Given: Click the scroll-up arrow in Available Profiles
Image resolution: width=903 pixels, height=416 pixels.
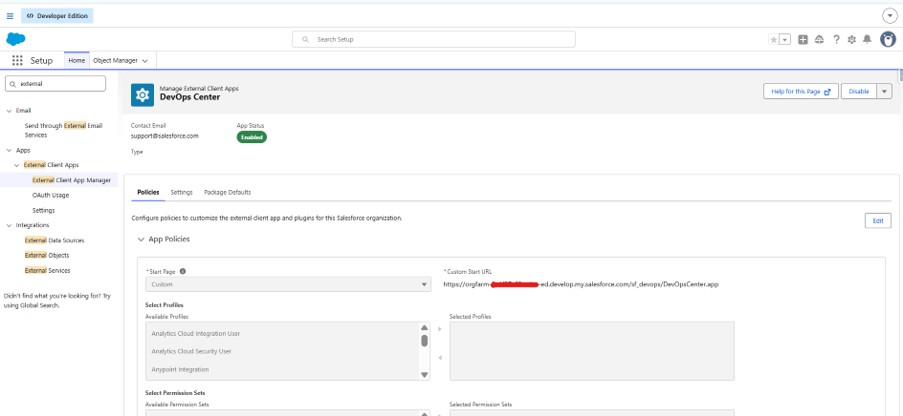Looking at the screenshot, I should (424, 327).
